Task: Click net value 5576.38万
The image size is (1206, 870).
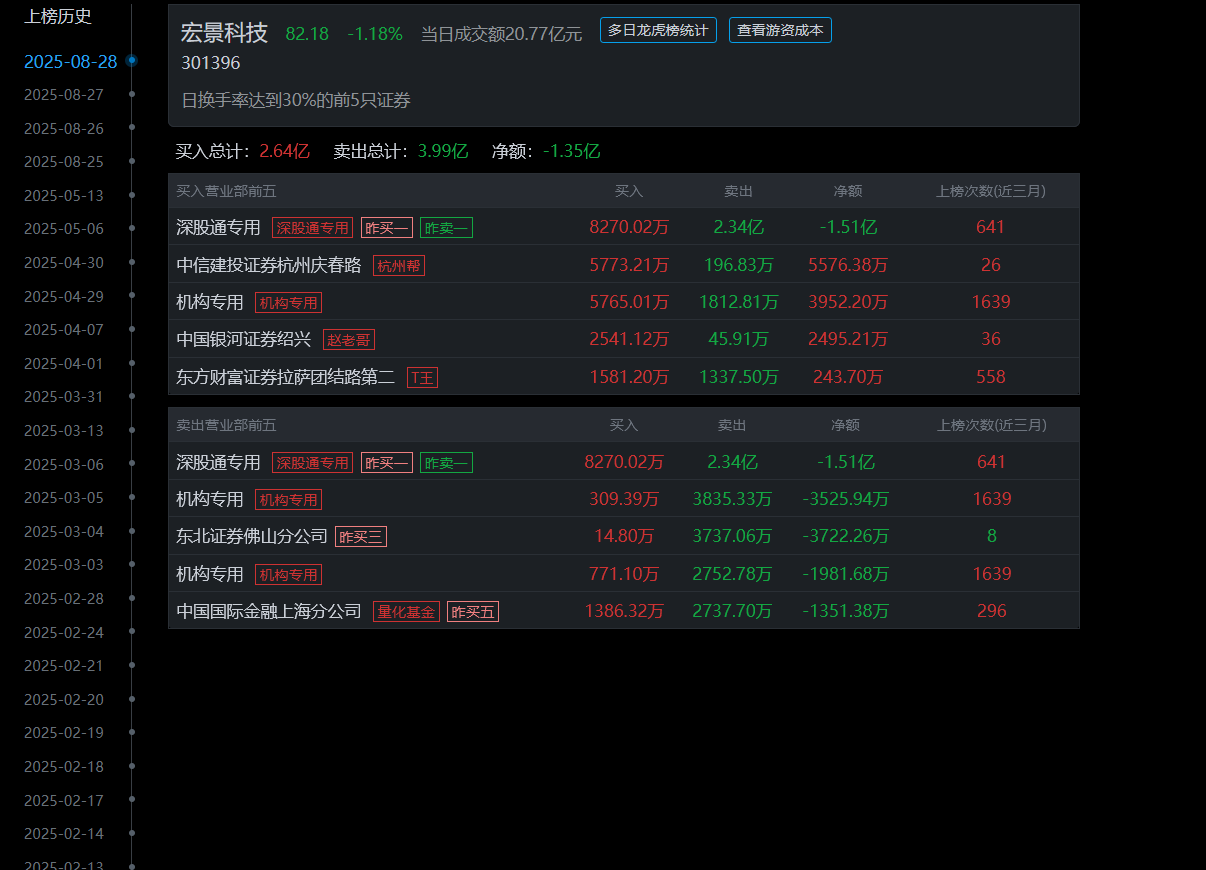Action: pos(848,265)
